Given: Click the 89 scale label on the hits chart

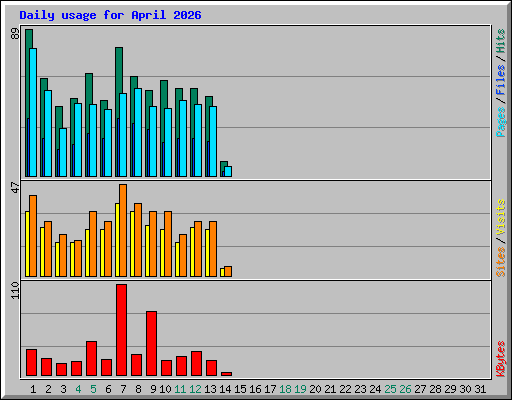Looking at the screenshot, I should pyautogui.click(x=15, y=34).
